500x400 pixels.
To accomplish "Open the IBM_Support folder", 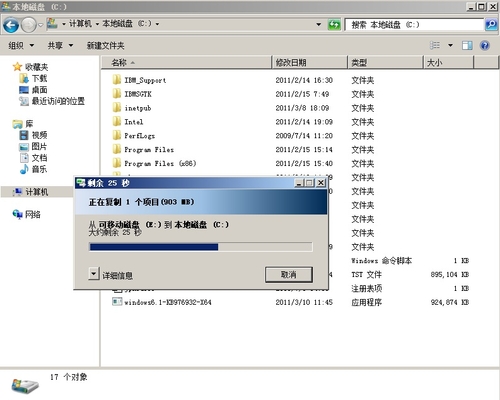I will pyautogui.click(x=145, y=80).
